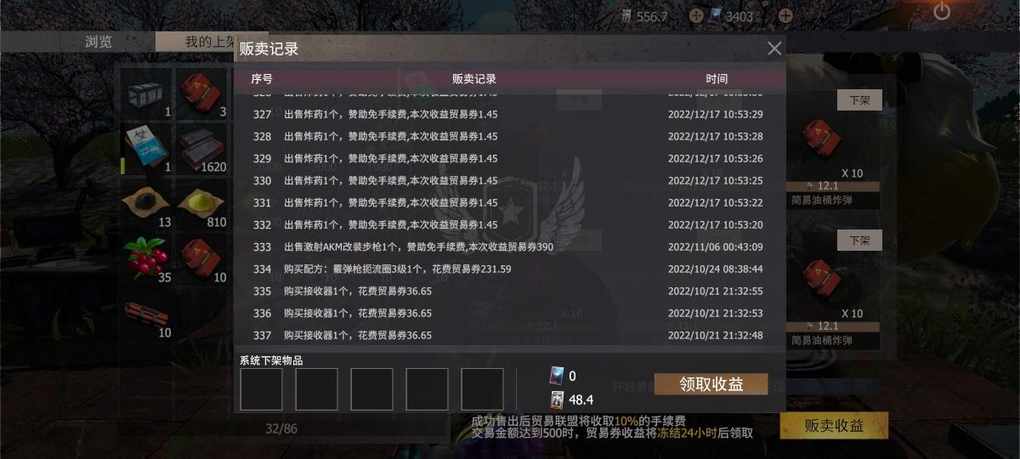The height and width of the screenshot is (459, 1020).
Task: Click the lower 下架 button
Action: click(x=859, y=240)
